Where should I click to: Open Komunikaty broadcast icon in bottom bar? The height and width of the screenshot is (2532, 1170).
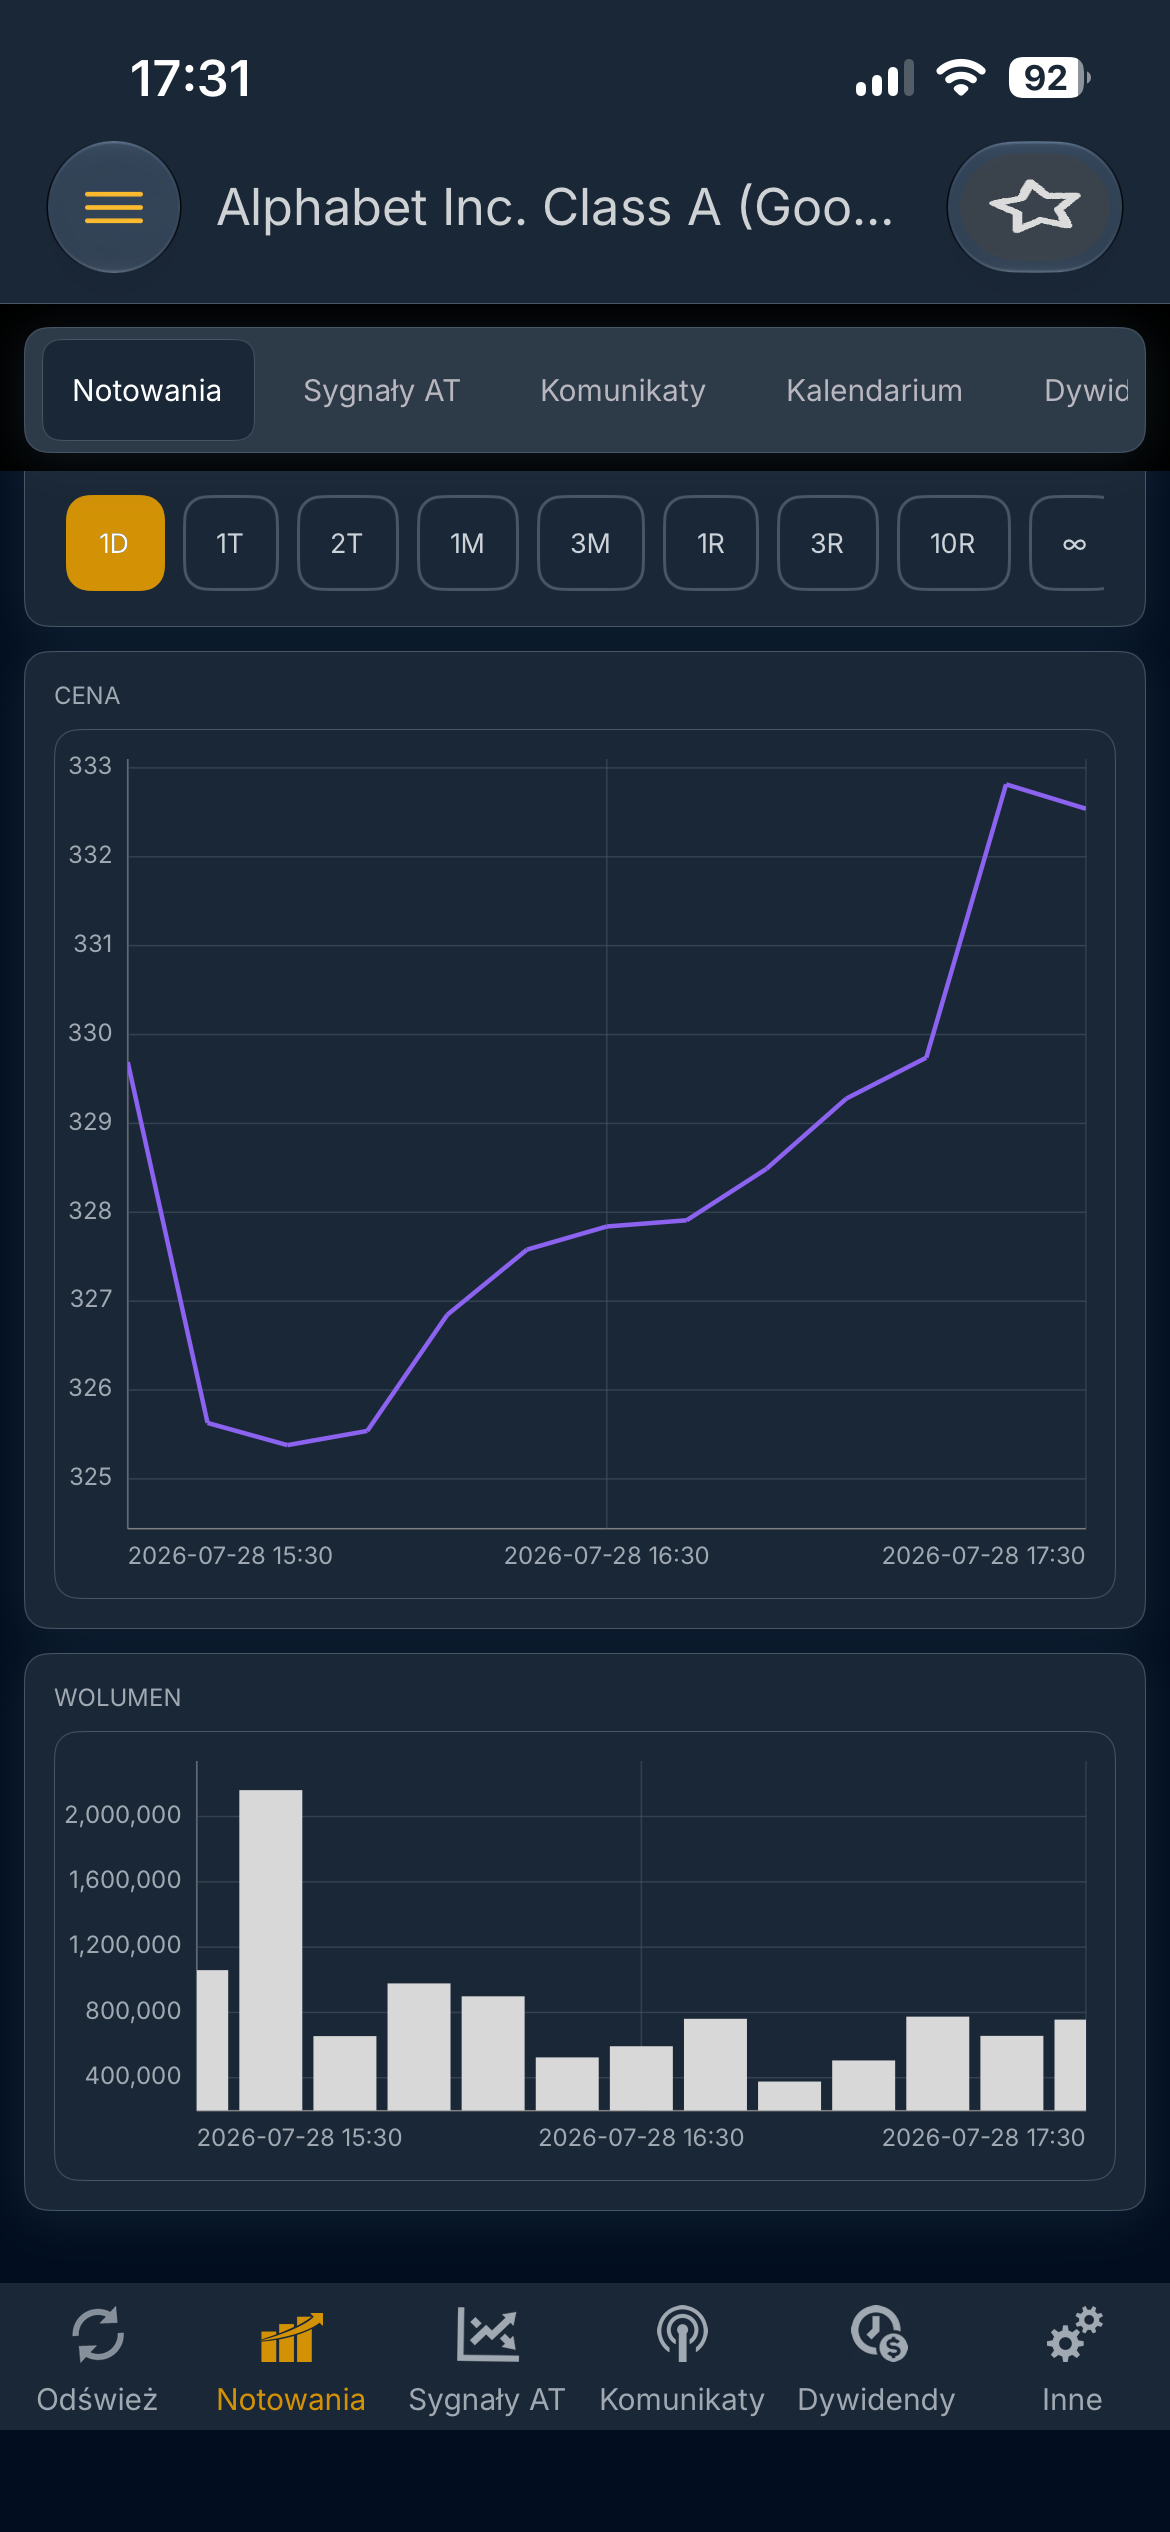tap(682, 2334)
